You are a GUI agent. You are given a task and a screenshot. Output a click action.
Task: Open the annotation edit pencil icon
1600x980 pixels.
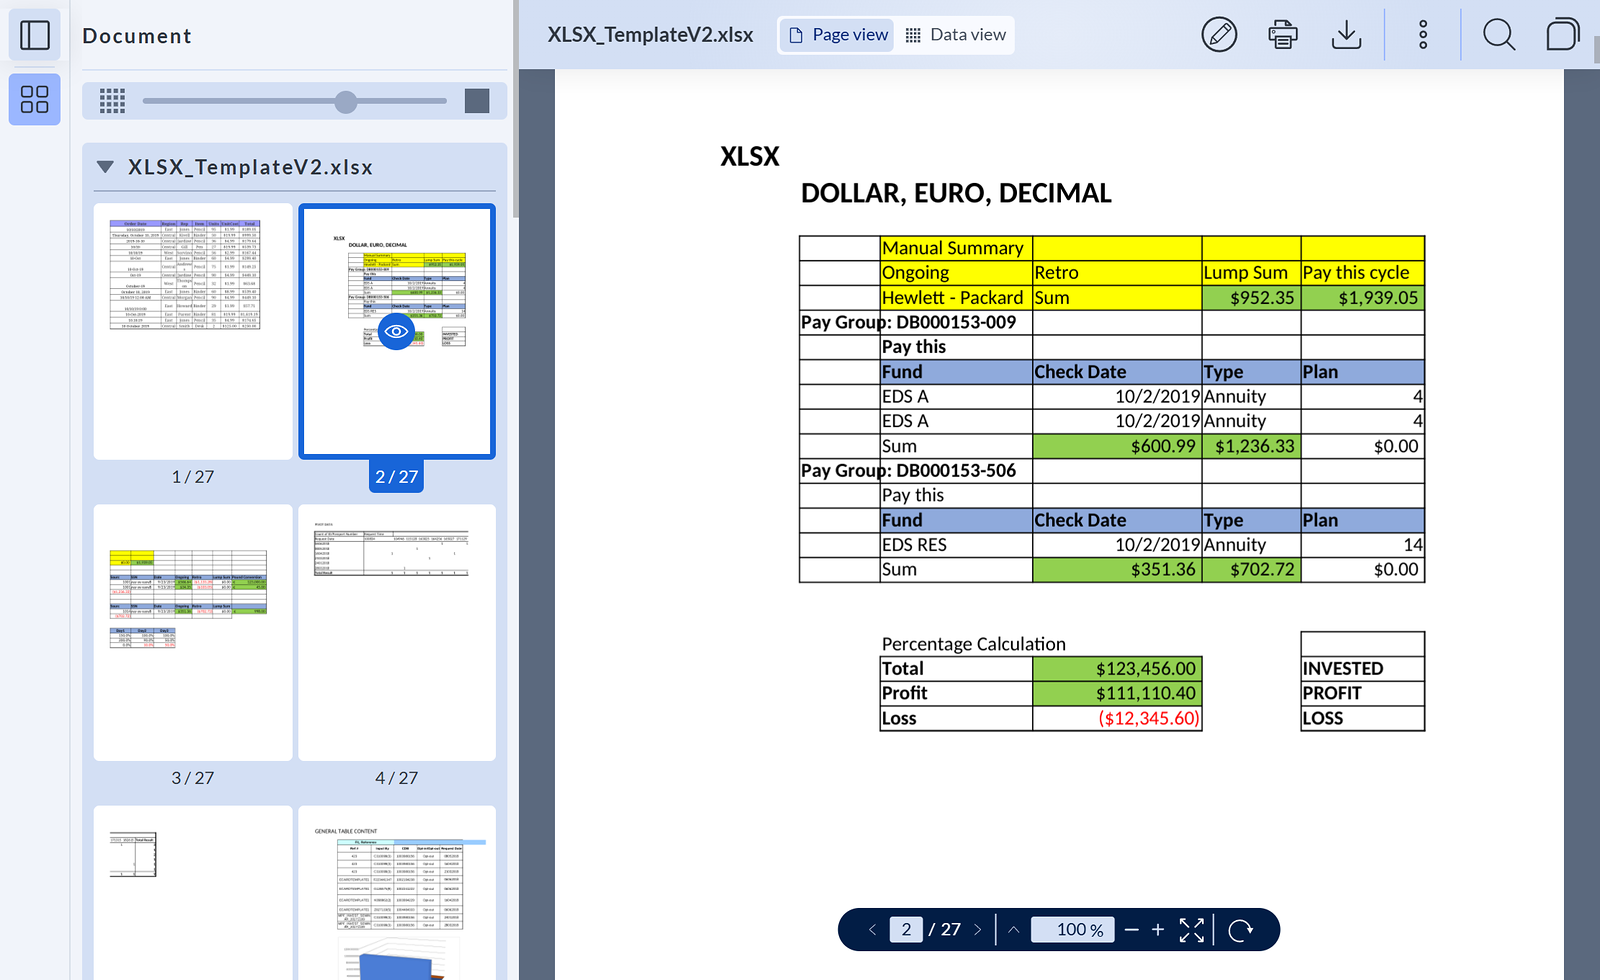[x=1219, y=35]
